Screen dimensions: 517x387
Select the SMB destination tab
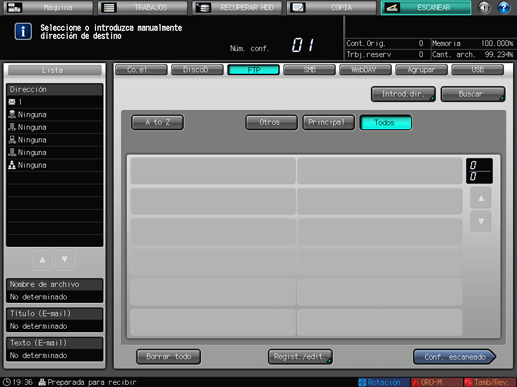309,70
